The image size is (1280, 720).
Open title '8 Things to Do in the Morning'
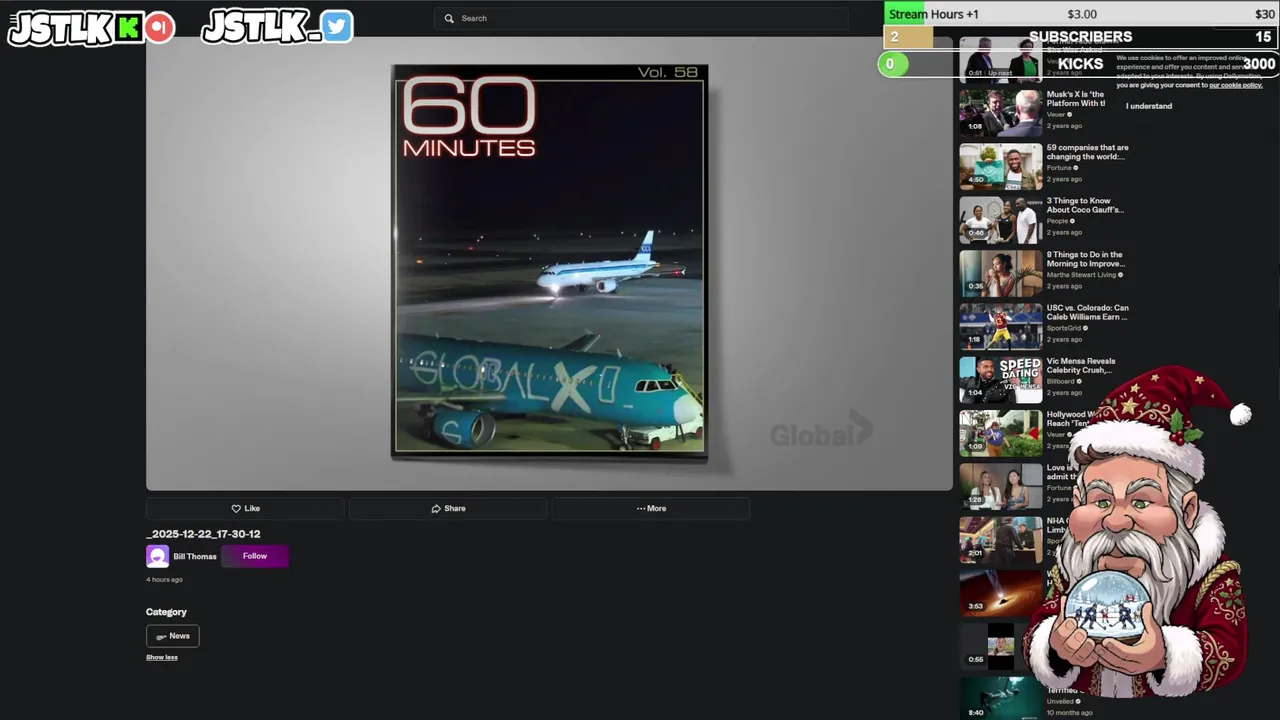point(1085,259)
